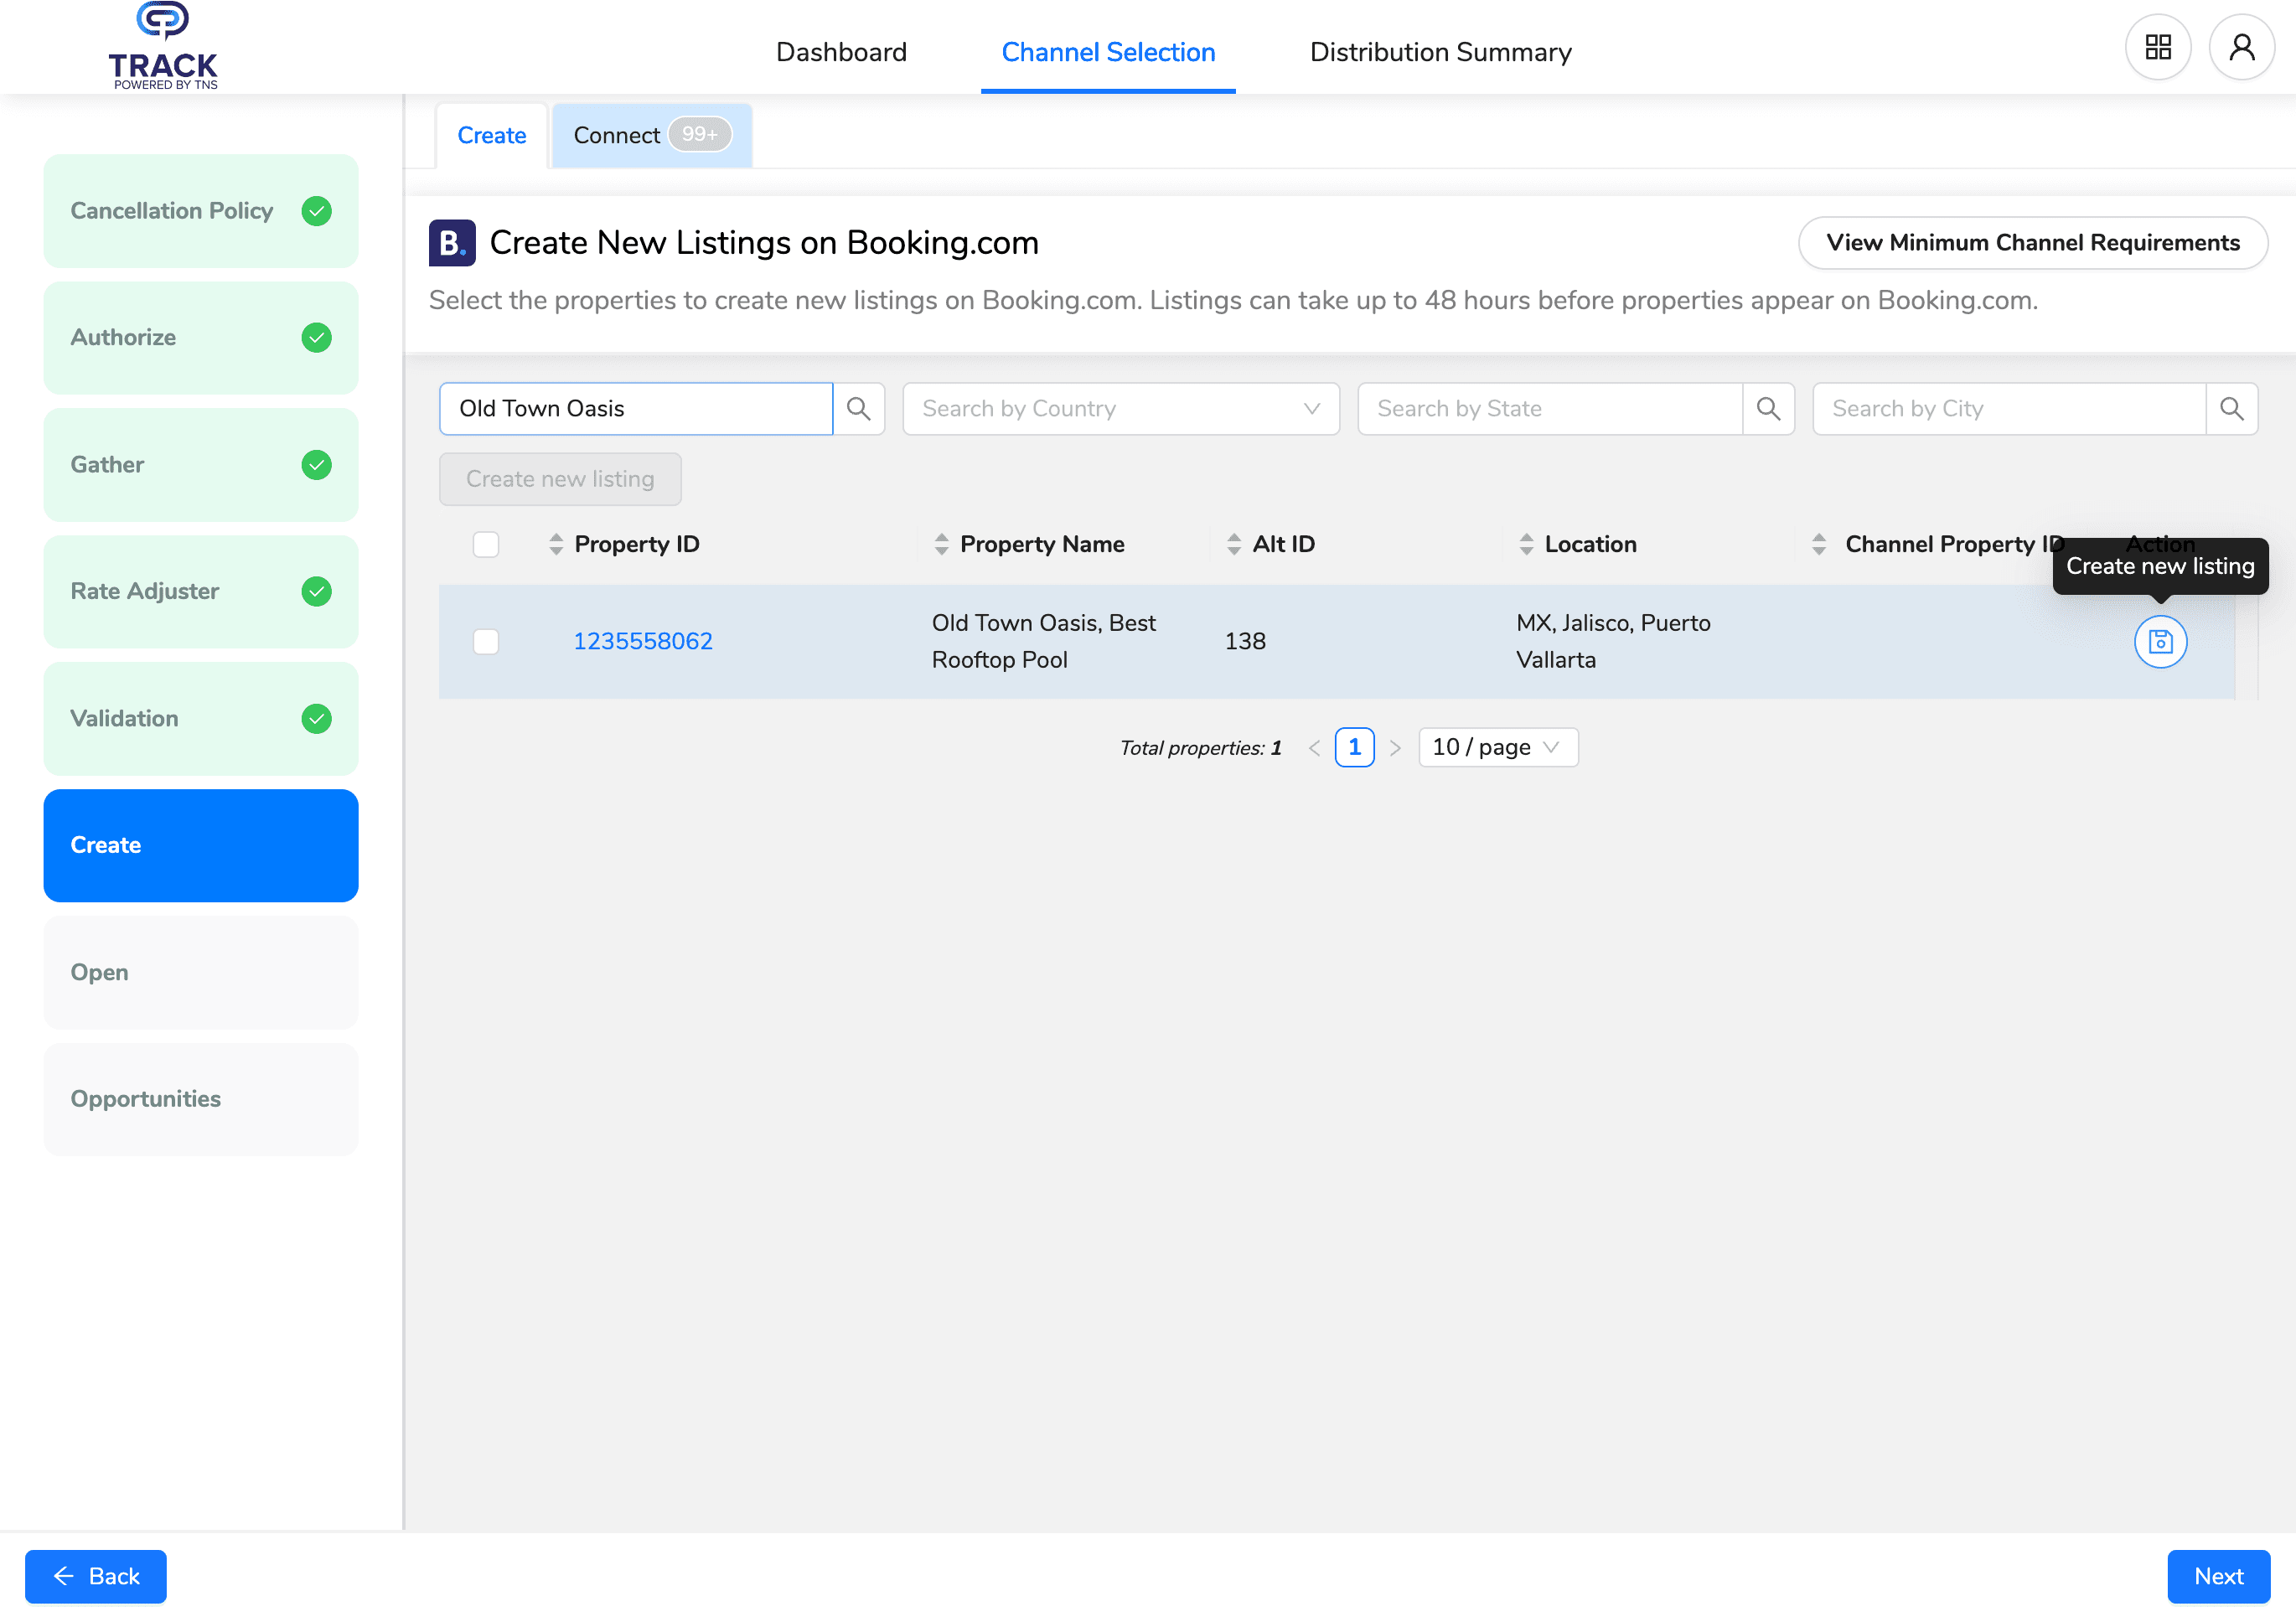
Task: Click the create listing action icon for 1235558062
Action: tap(2160, 642)
